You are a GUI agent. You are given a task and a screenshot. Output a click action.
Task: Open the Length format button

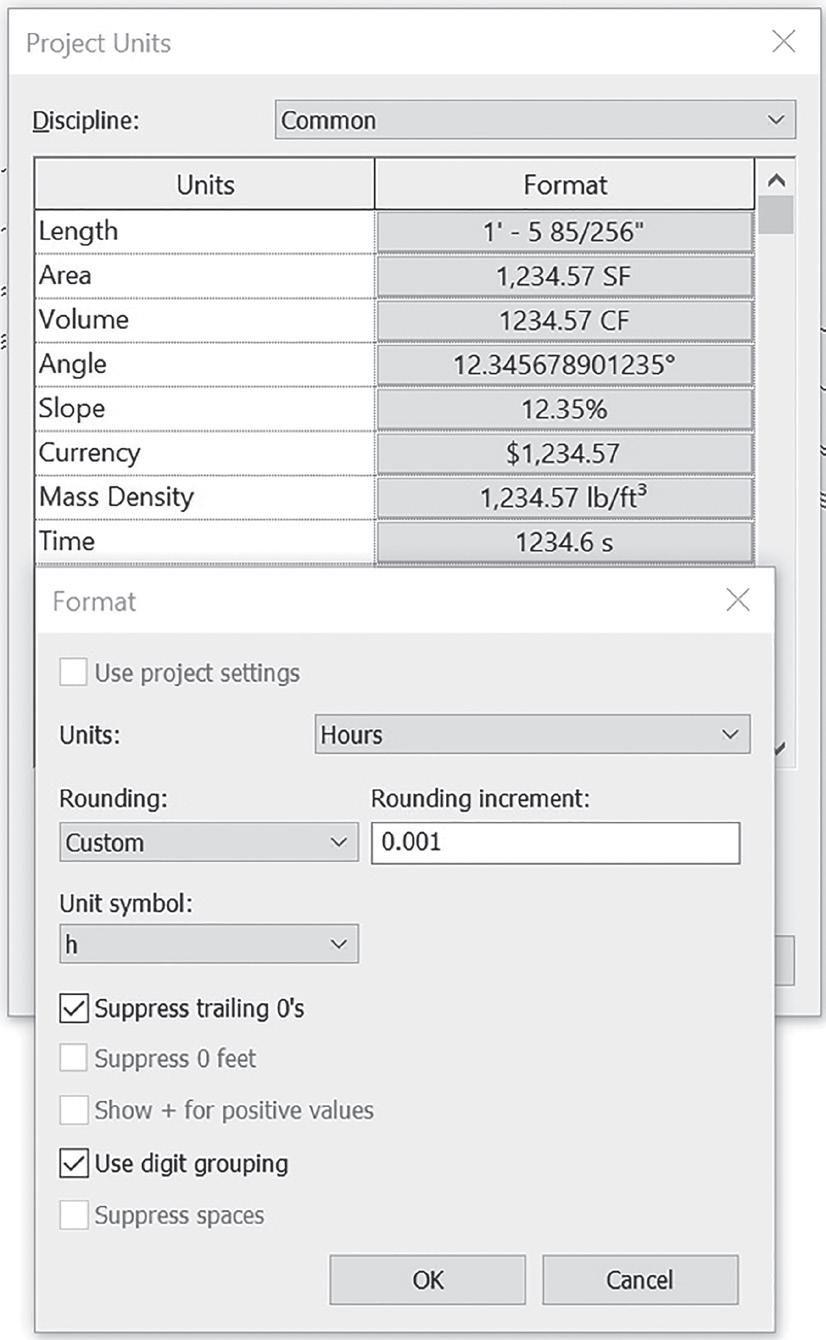(x=564, y=232)
